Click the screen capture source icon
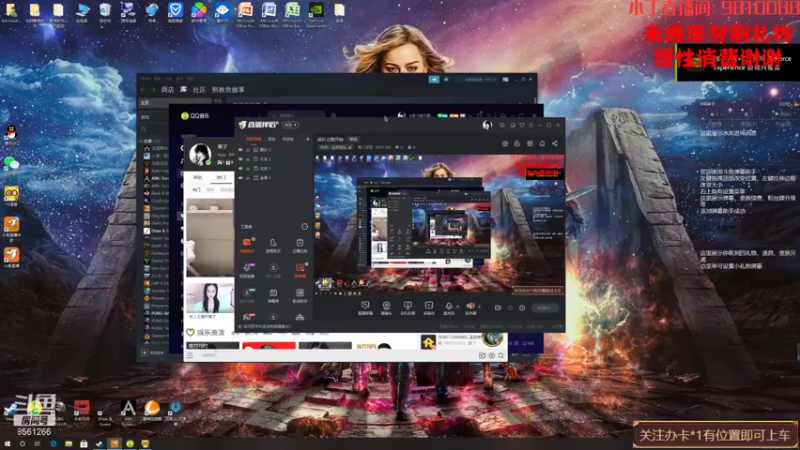The image size is (800, 450). 365,308
